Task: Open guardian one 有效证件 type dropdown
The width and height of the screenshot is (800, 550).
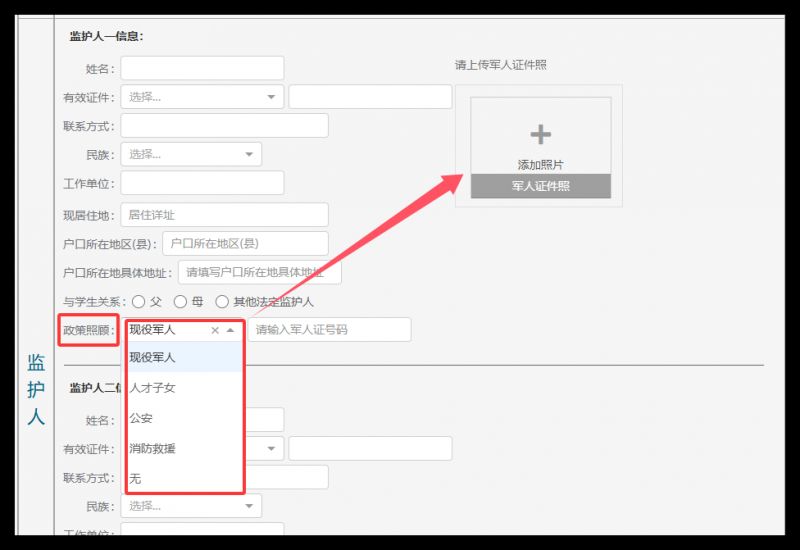Action: [x=202, y=97]
